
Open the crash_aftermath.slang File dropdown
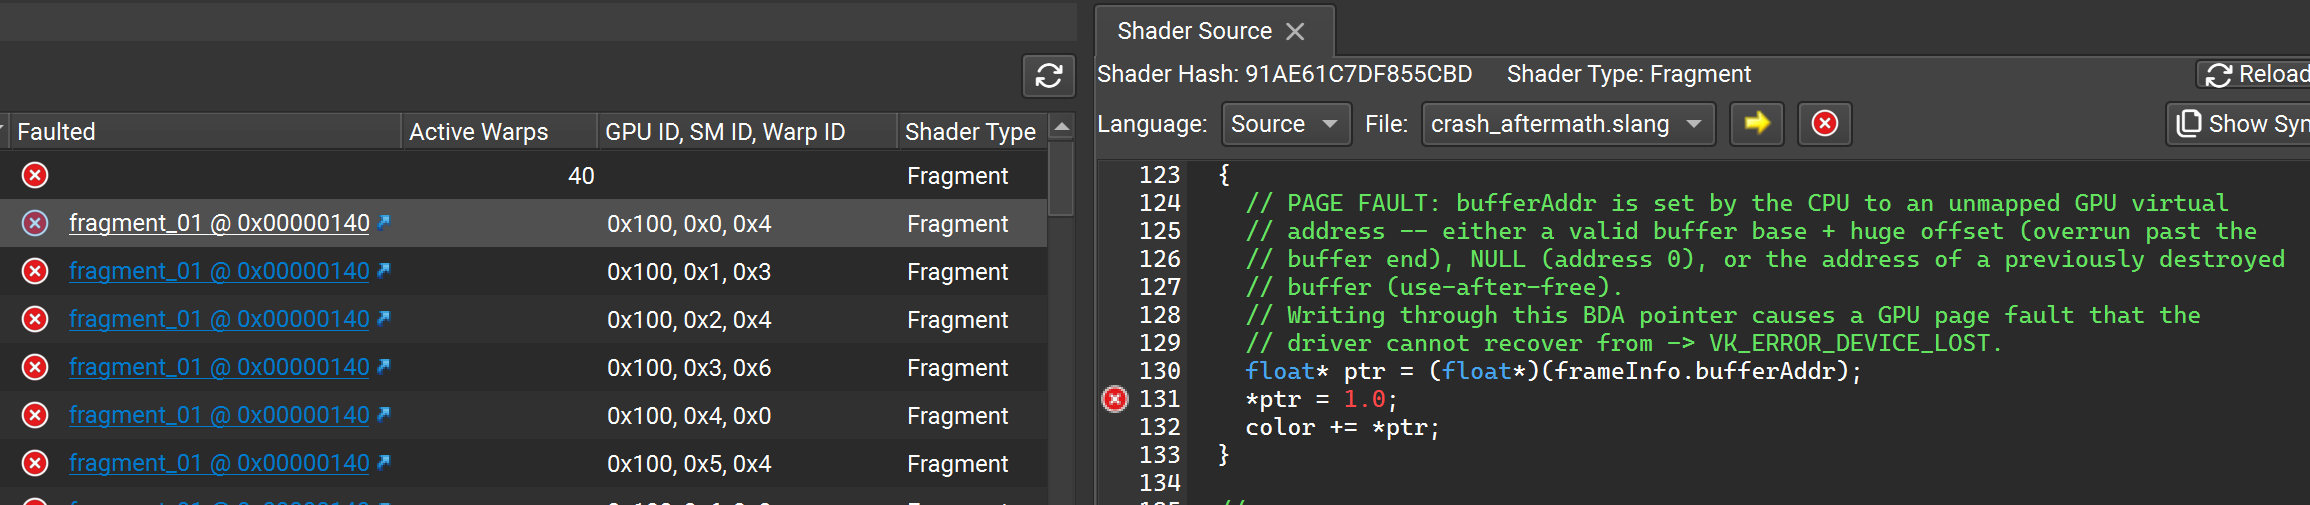[1567, 124]
